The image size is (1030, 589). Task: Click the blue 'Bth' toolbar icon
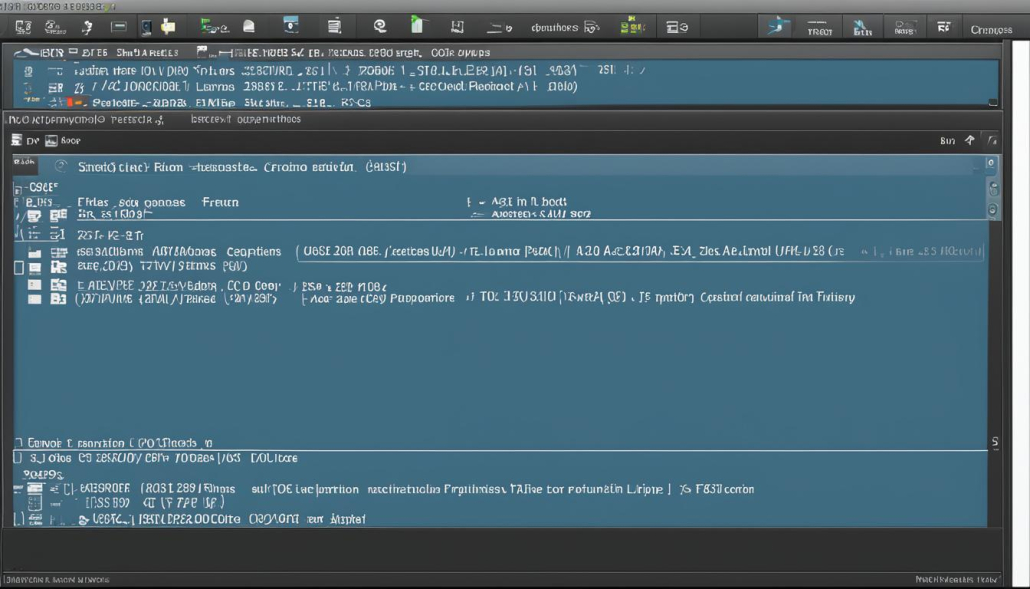[862, 28]
